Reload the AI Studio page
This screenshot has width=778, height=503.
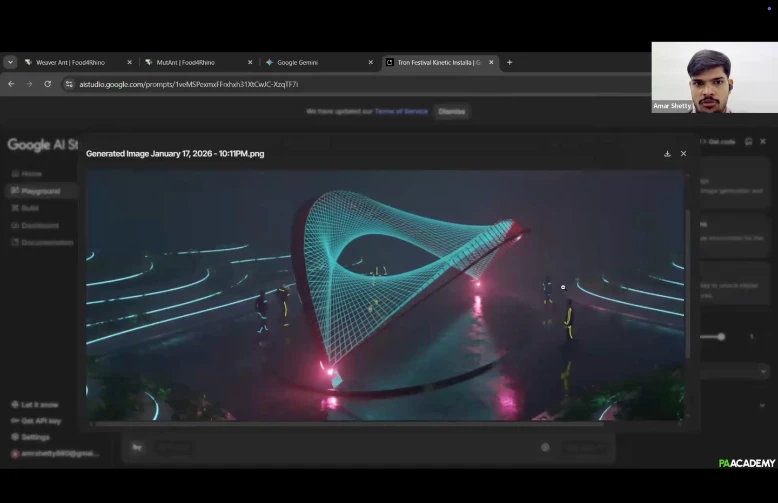coord(47,84)
